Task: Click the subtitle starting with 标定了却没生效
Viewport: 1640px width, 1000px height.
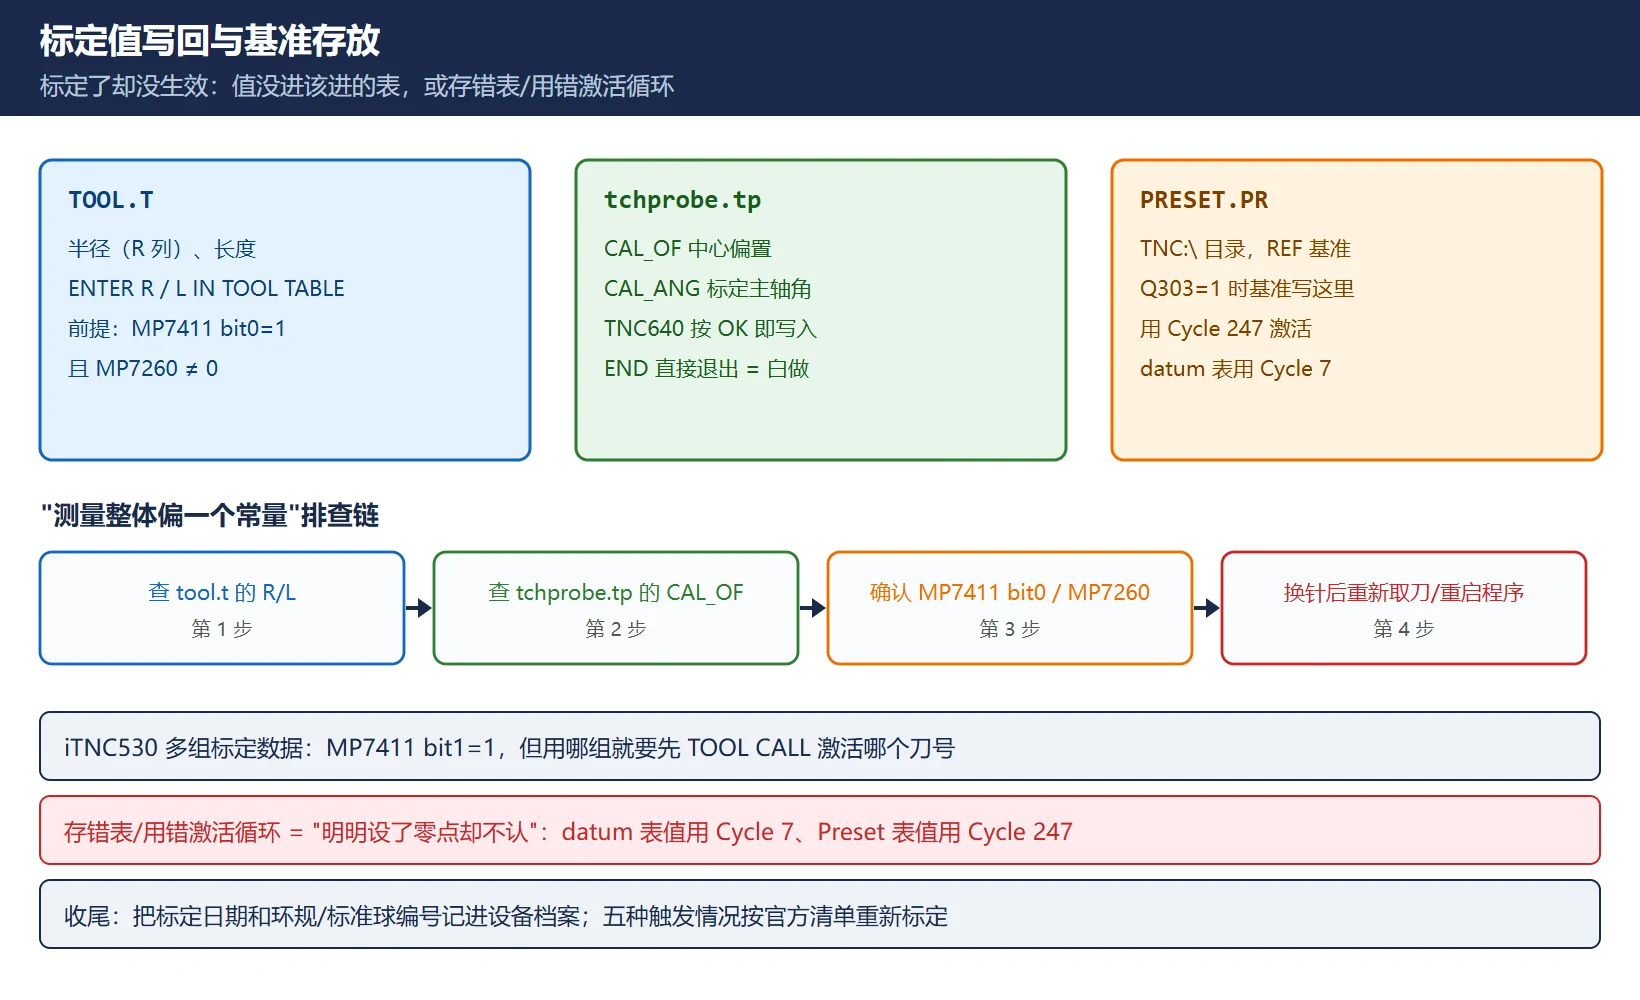Action: click(357, 86)
